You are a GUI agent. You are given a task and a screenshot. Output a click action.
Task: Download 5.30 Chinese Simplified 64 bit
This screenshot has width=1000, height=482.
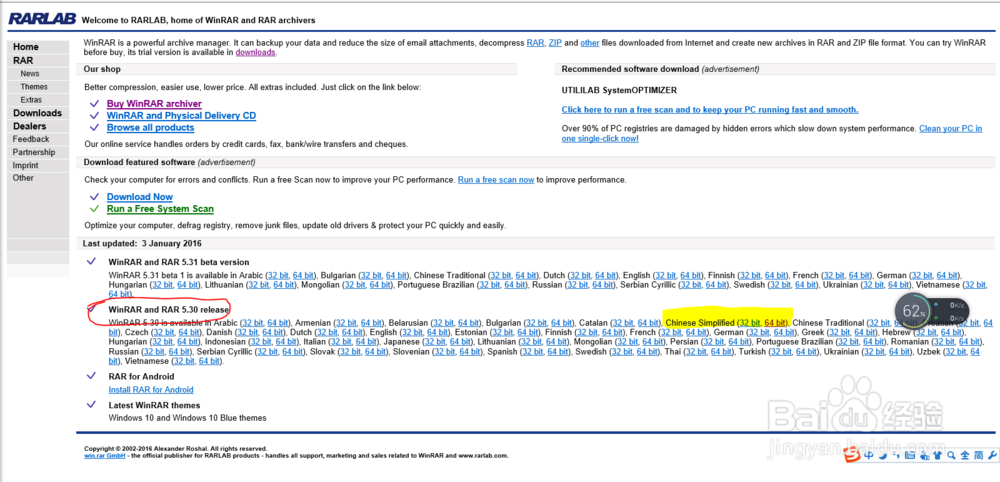776,323
